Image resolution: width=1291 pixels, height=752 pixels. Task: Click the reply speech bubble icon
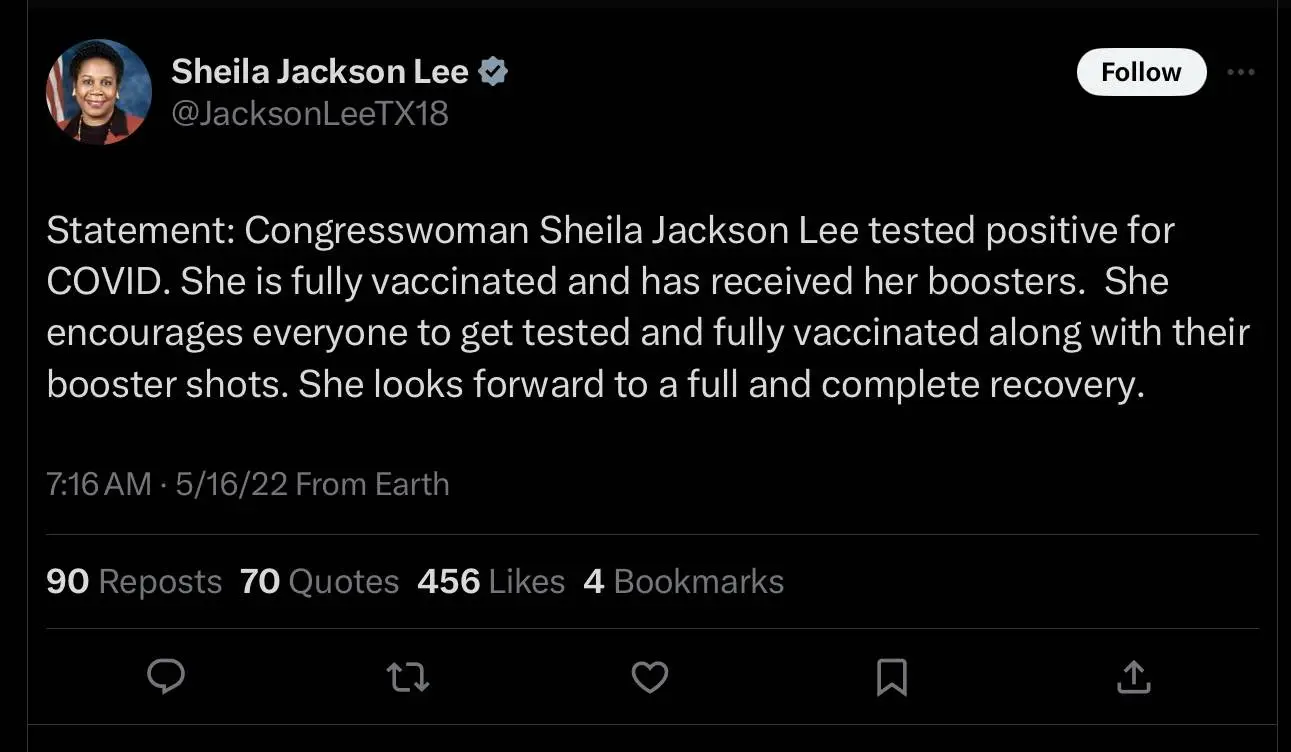tap(166, 677)
